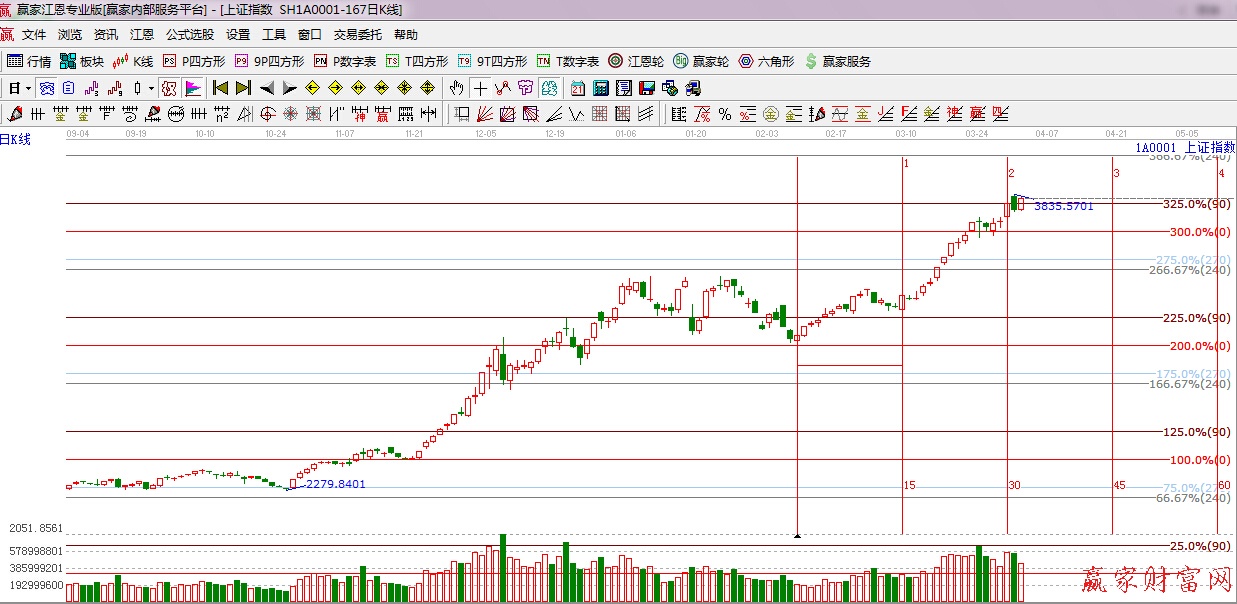The image size is (1237, 604).
Task: Expand the 日 period dropdown arrow
Action: [28, 88]
